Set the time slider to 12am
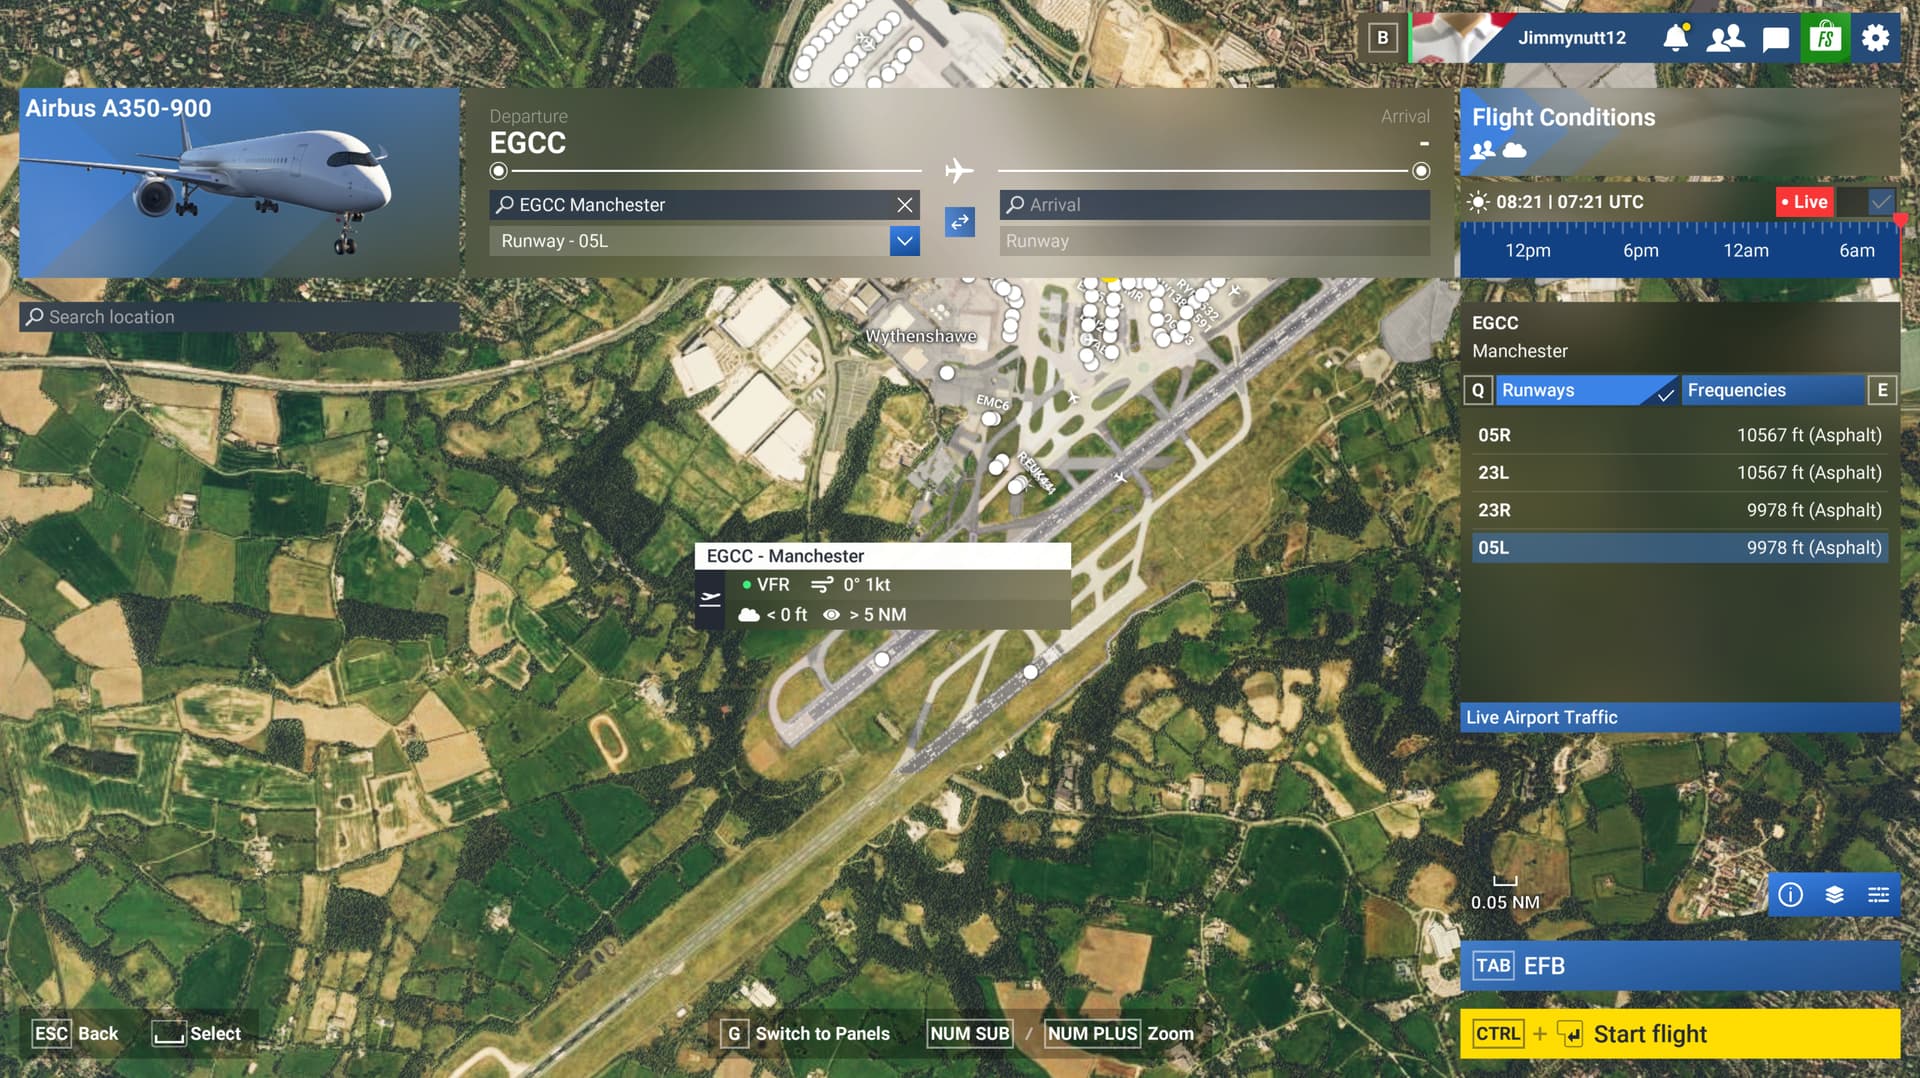 (1745, 251)
